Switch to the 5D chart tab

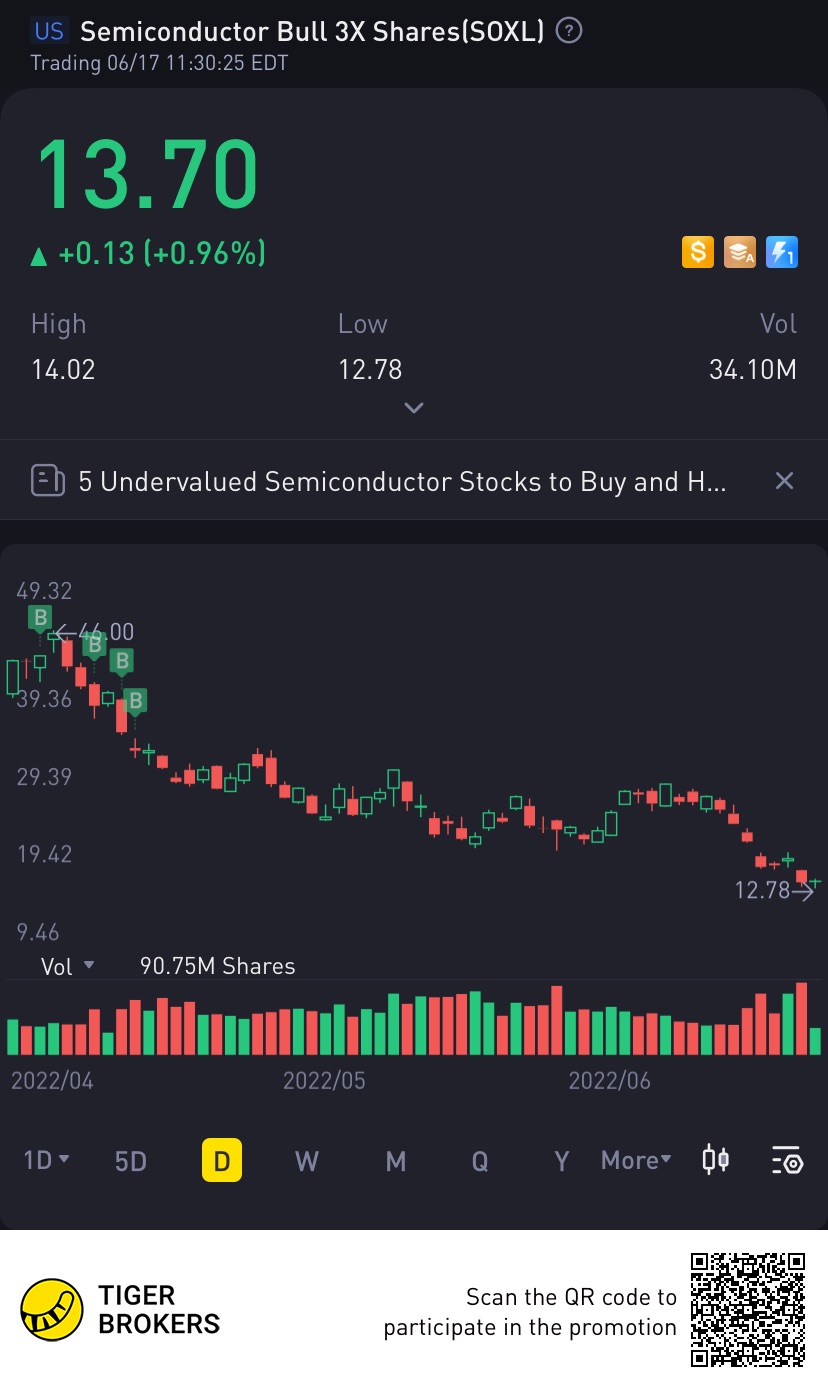tap(131, 1160)
